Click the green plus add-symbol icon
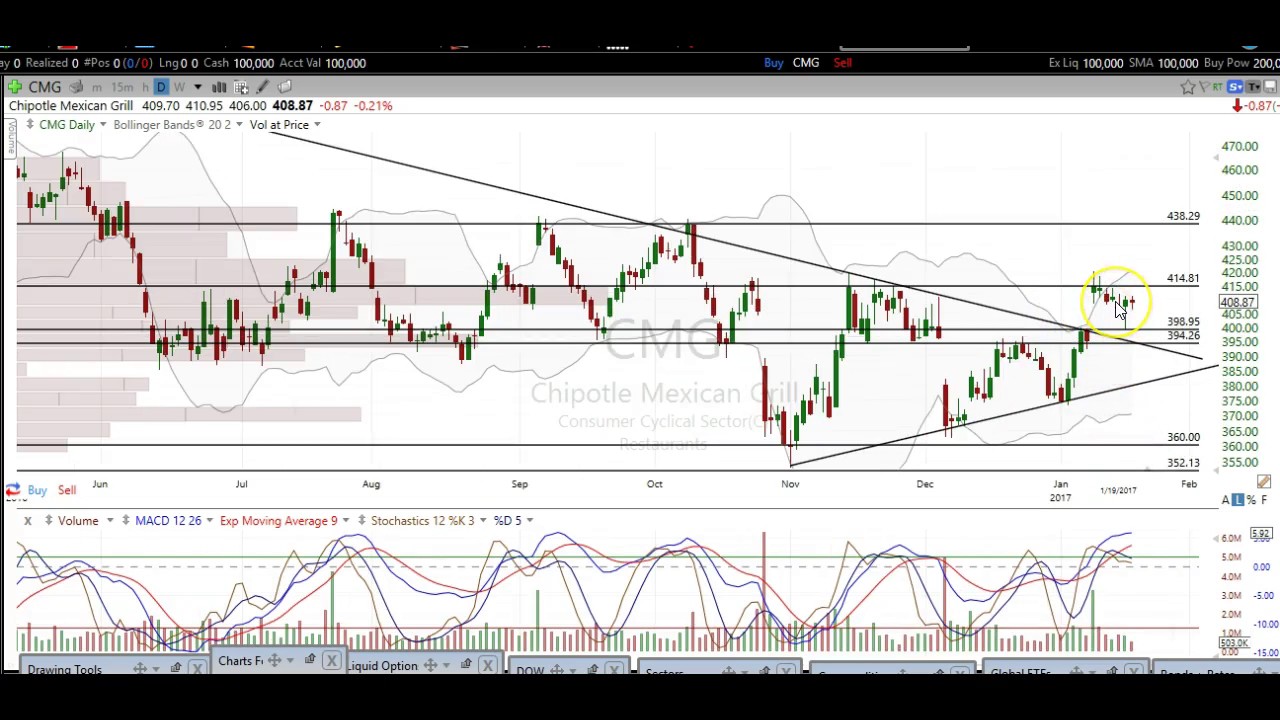 (x=14, y=87)
